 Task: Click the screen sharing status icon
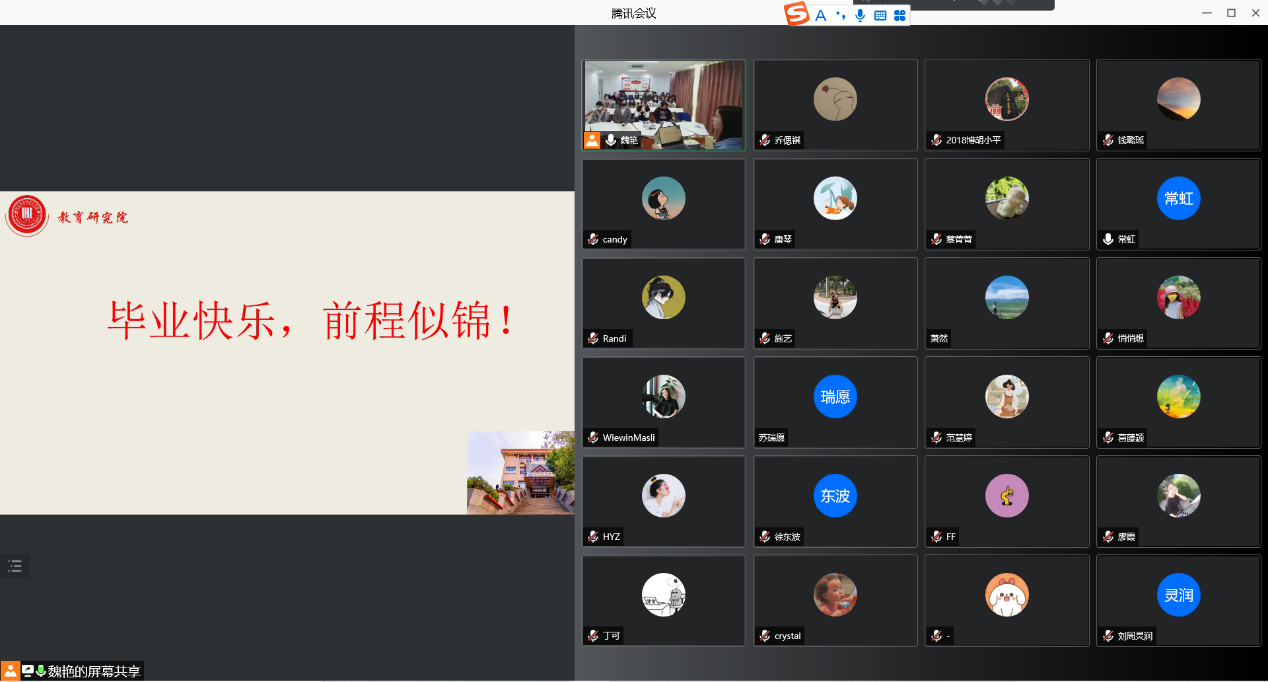tap(28, 671)
